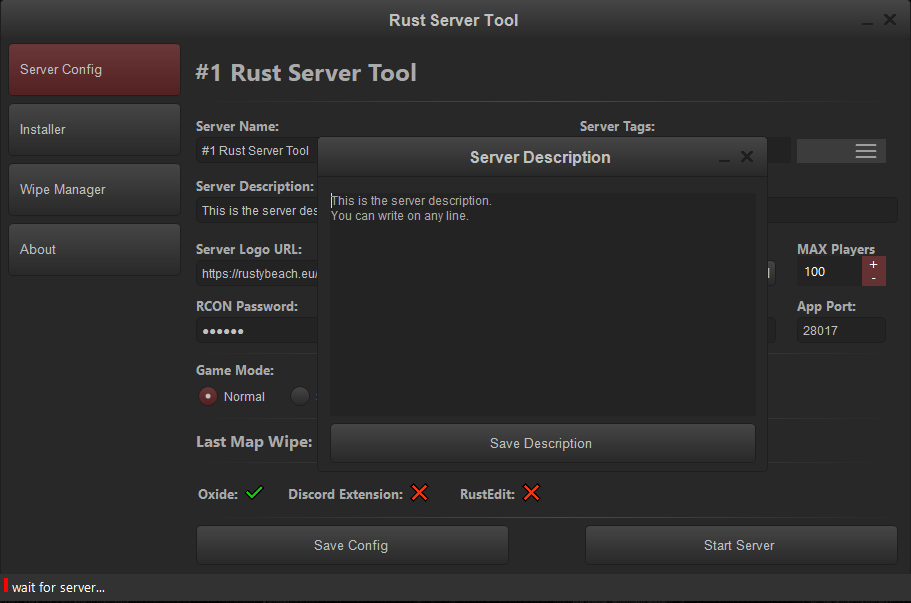
Task: Open the Wipe Manager tab
Action: point(94,190)
